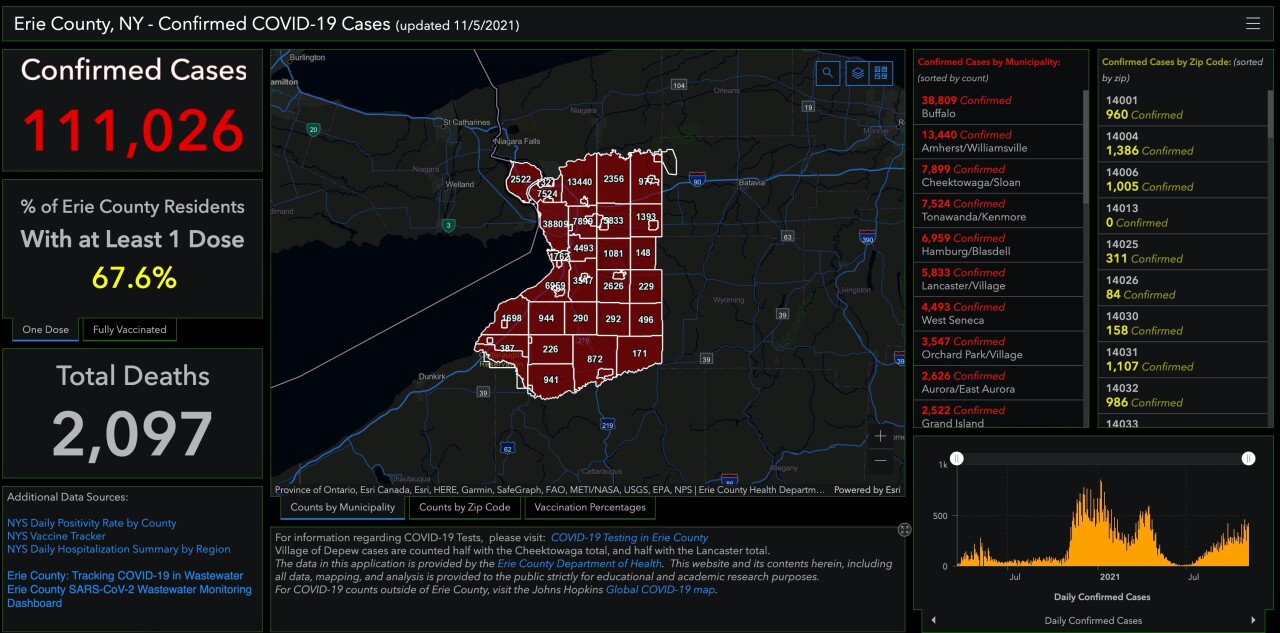Viewport: 1280px width, 633px height.
Task: Select zip 14025 with 311 Confirmed
Action: [1184, 252]
